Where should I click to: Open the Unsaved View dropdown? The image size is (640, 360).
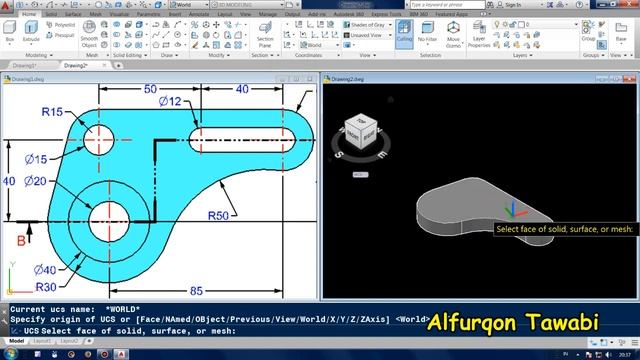(x=368, y=35)
